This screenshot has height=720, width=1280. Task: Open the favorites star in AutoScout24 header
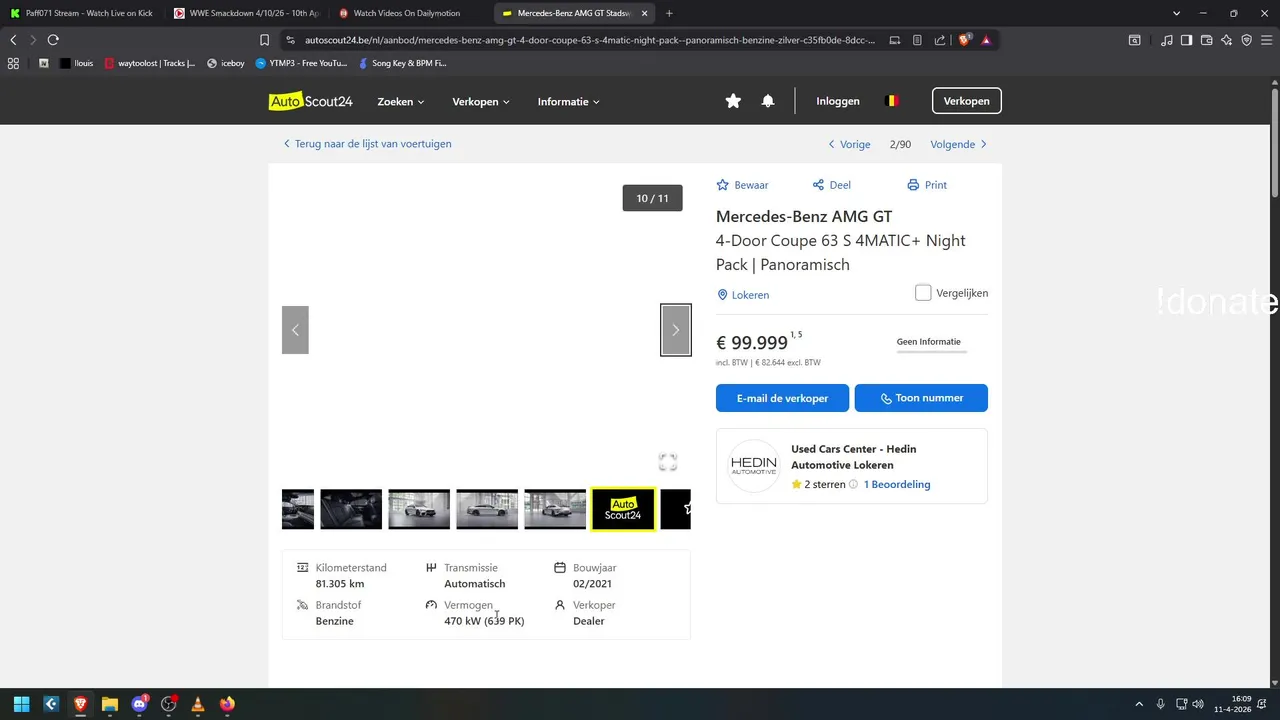pos(733,101)
